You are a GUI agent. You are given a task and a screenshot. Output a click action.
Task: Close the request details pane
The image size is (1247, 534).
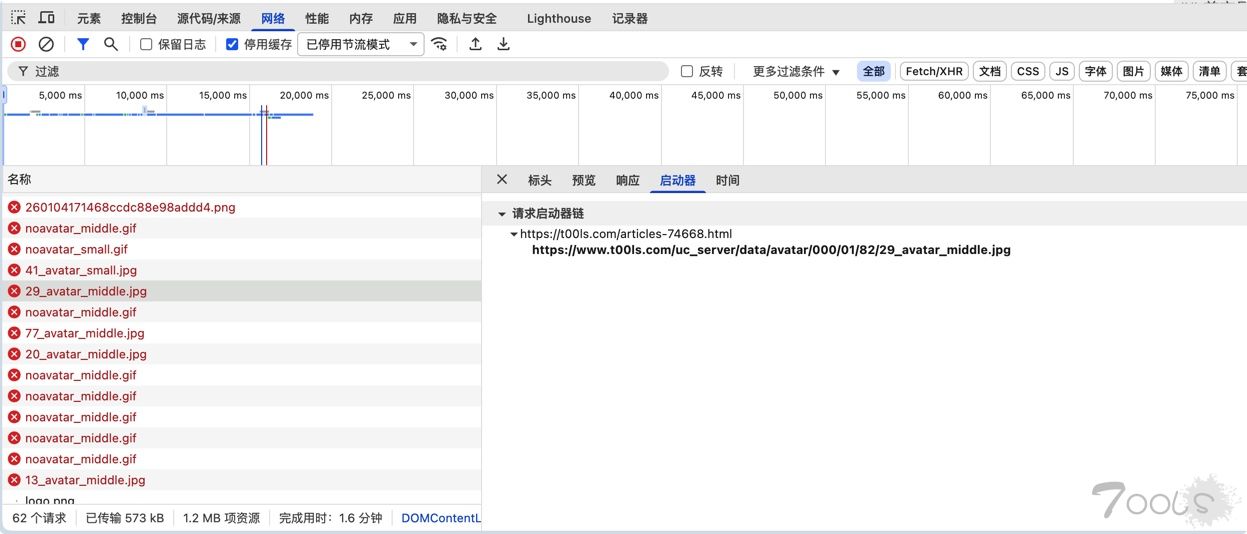click(x=502, y=180)
